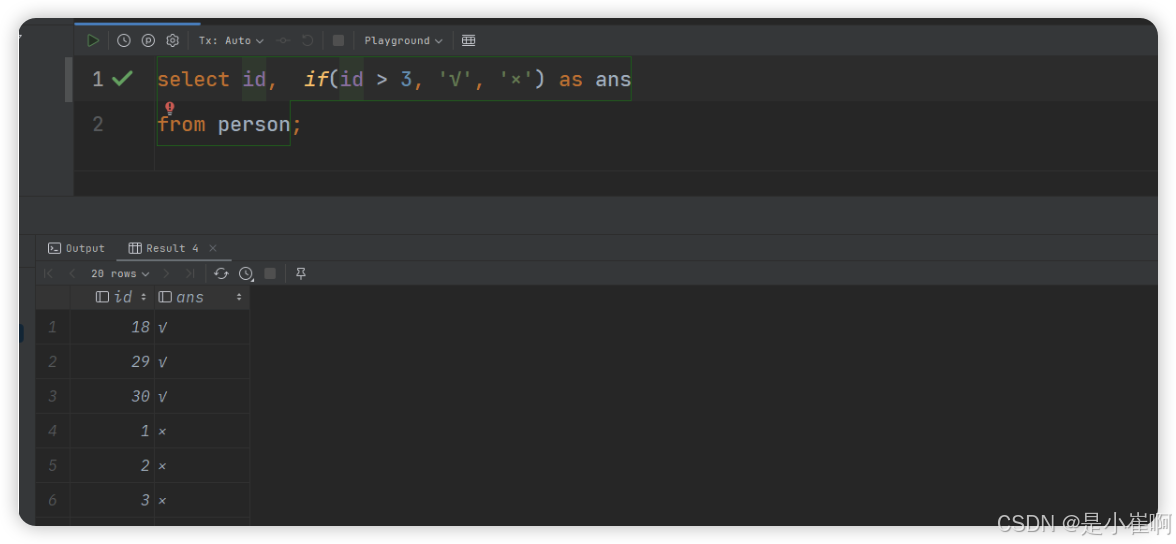The height and width of the screenshot is (544, 1176).
Task: Run the query with the green Execute icon
Action: coord(93,41)
